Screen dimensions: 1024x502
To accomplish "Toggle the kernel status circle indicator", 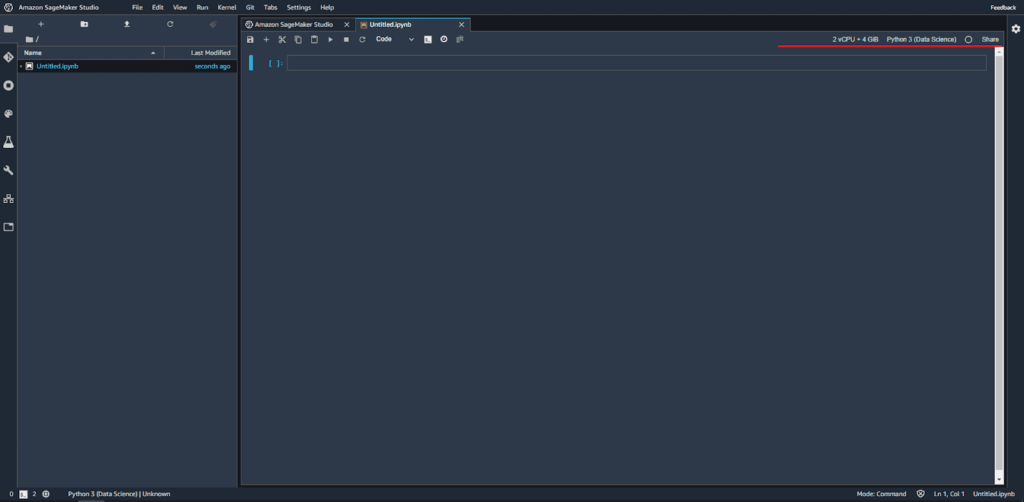I will (x=968, y=40).
